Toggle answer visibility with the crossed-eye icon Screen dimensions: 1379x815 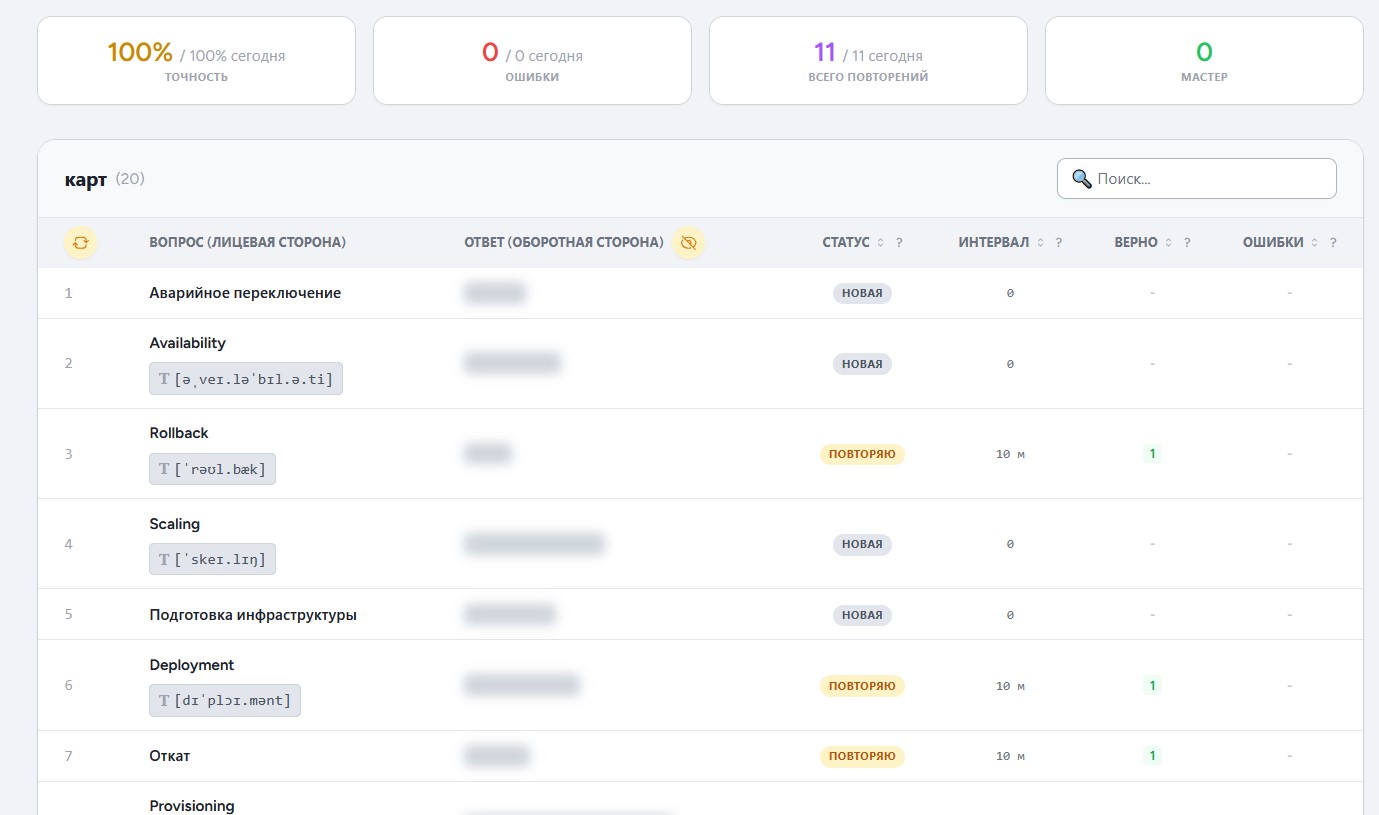(x=689, y=242)
